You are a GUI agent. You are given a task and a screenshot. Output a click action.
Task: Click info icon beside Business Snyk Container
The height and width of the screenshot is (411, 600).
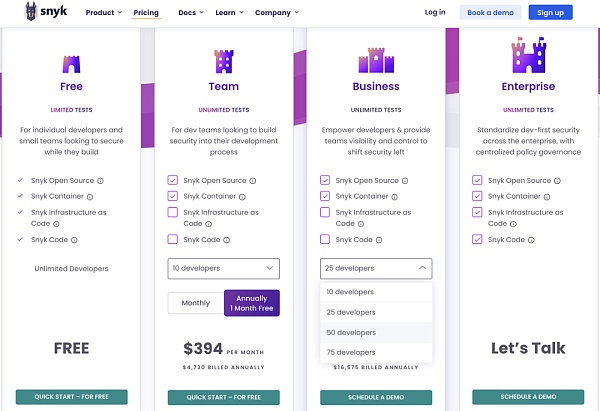point(392,196)
